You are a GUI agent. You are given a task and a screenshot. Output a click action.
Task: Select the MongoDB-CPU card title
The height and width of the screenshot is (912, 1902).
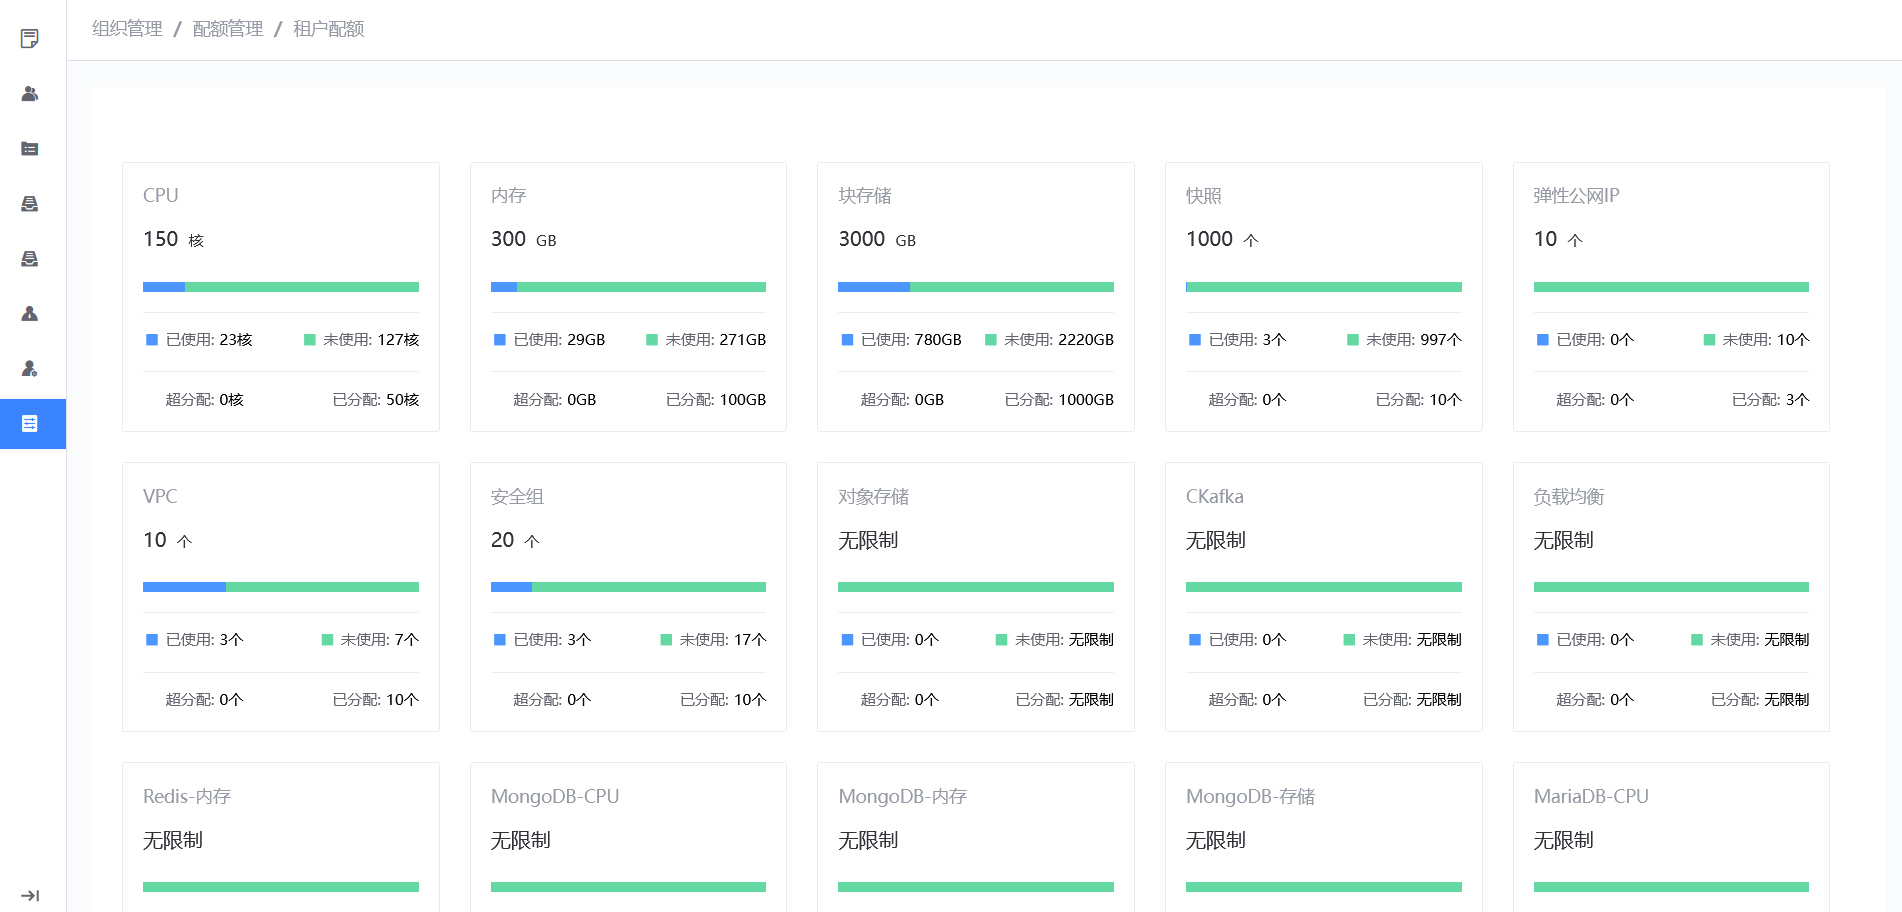pos(554,796)
